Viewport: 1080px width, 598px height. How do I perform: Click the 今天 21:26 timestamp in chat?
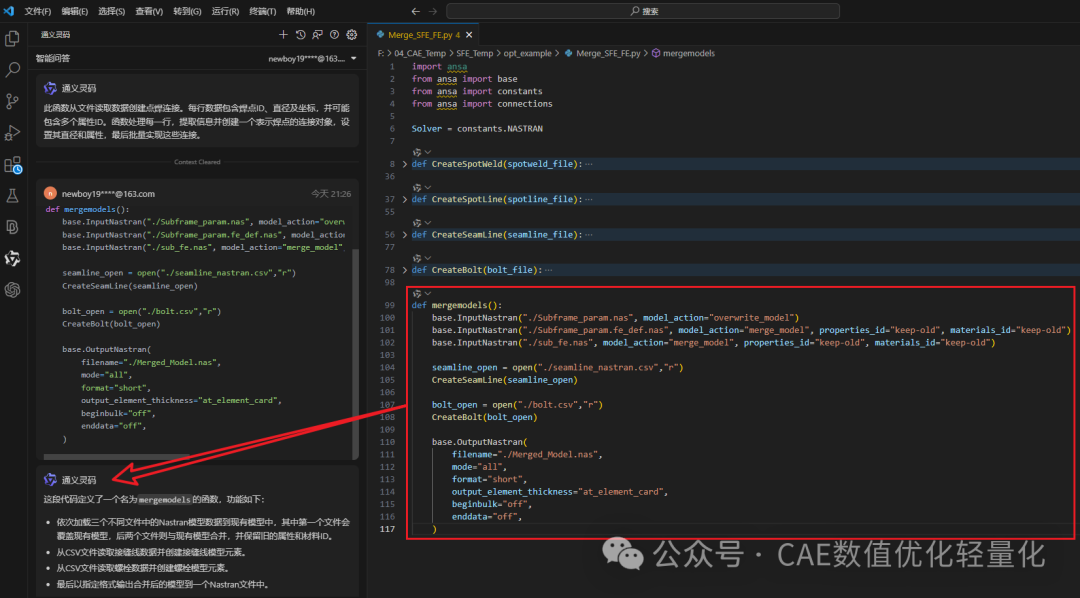pyautogui.click(x=331, y=194)
